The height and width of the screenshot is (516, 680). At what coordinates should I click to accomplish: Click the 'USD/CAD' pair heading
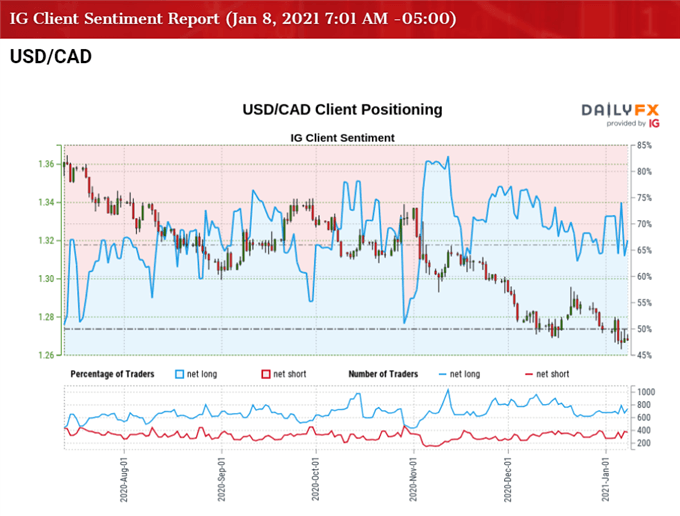click(x=51, y=56)
